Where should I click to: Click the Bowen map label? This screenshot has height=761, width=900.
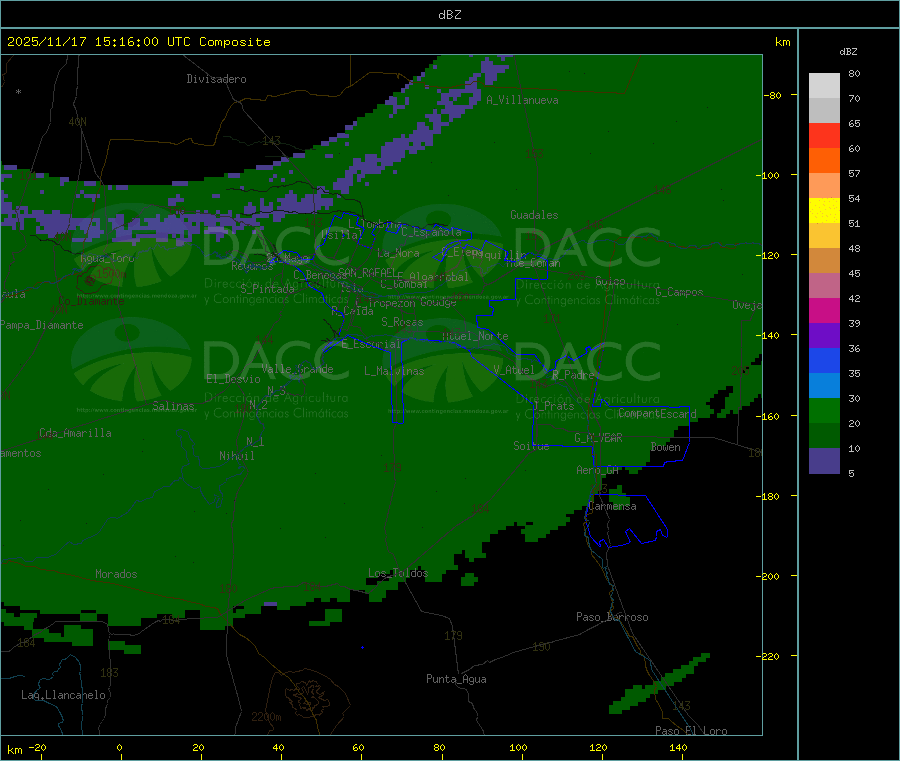coord(666,447)
